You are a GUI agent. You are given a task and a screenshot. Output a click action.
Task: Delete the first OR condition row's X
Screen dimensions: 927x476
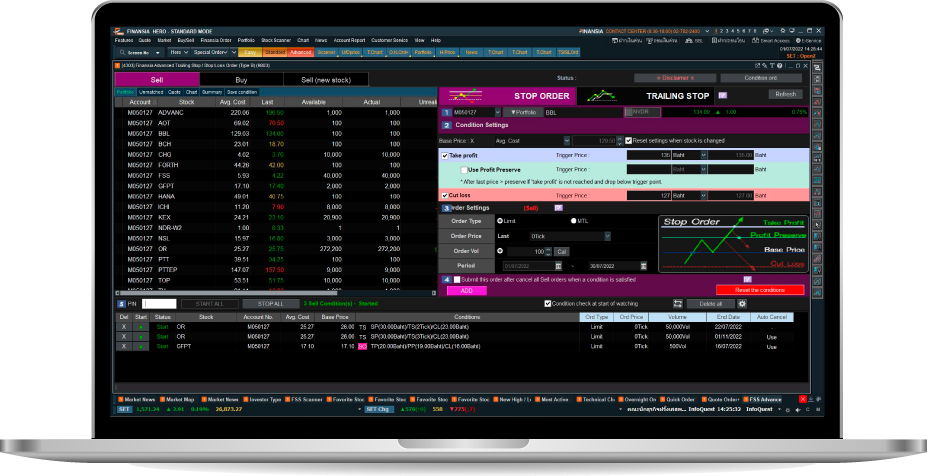(124, 326)
